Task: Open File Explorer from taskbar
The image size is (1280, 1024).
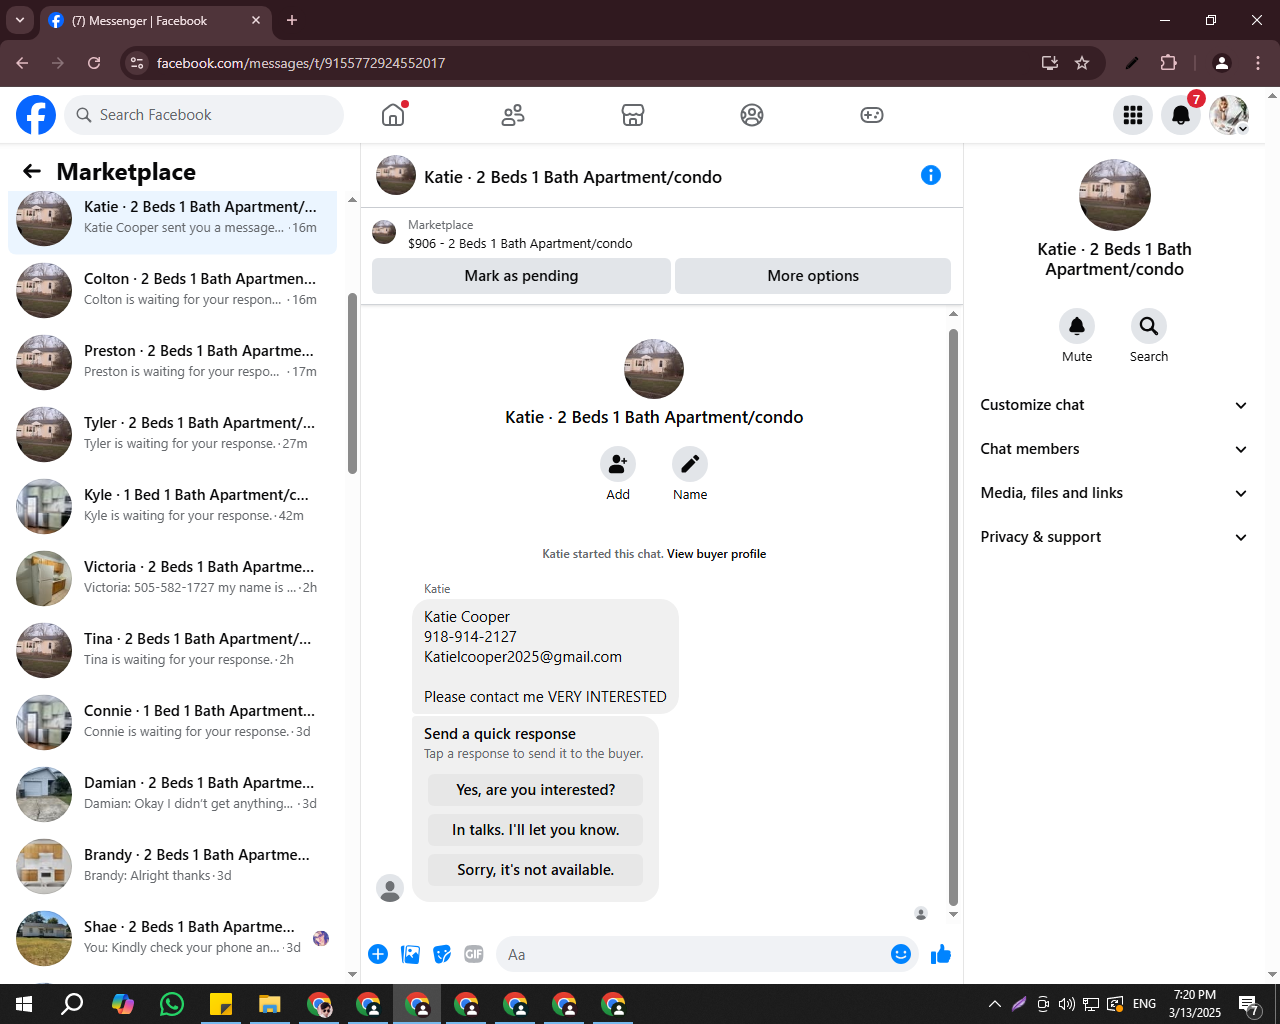Action: (x=270, y=1004)
